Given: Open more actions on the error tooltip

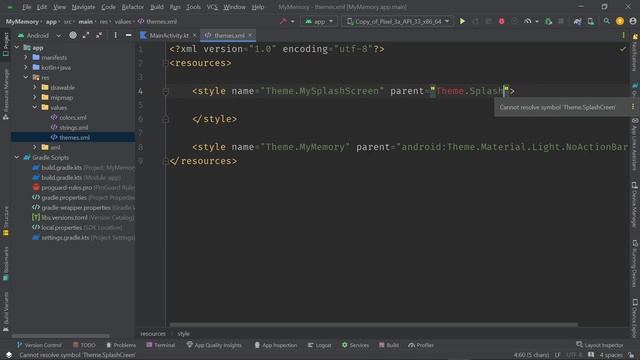Looking at the screenshot, I should [x=633, y=107].
